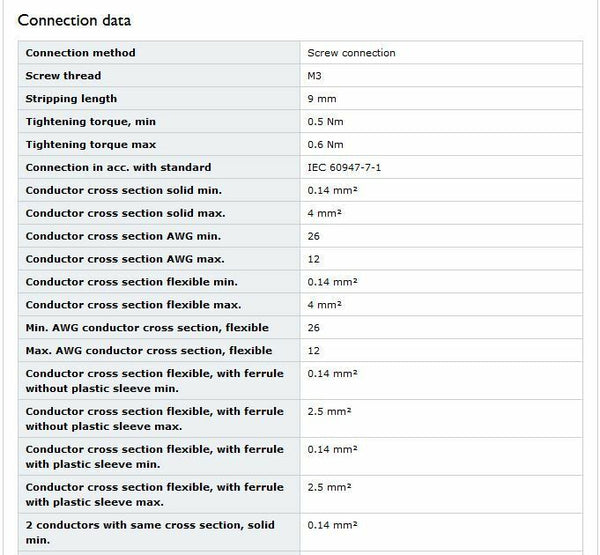Screen dimensions: 600x555
Task: Select "Conductor cross section solid min." label
Action: point(123,190)
